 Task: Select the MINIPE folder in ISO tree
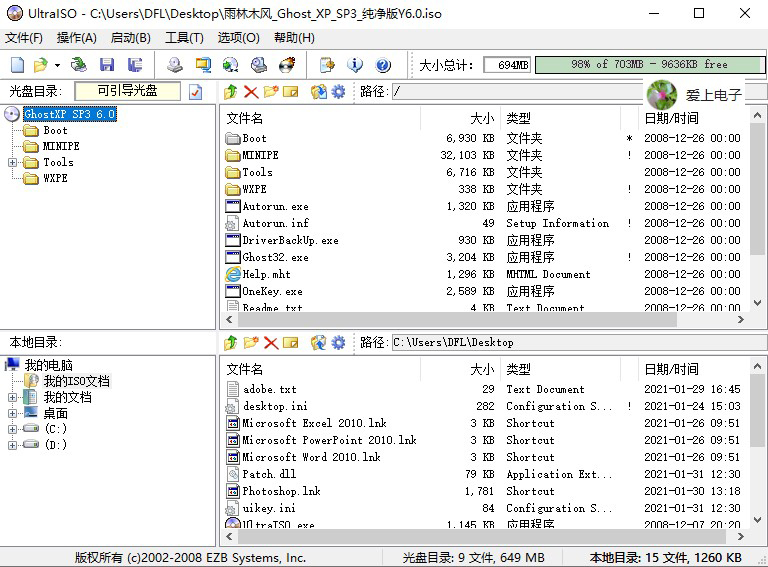pos(61,146)
